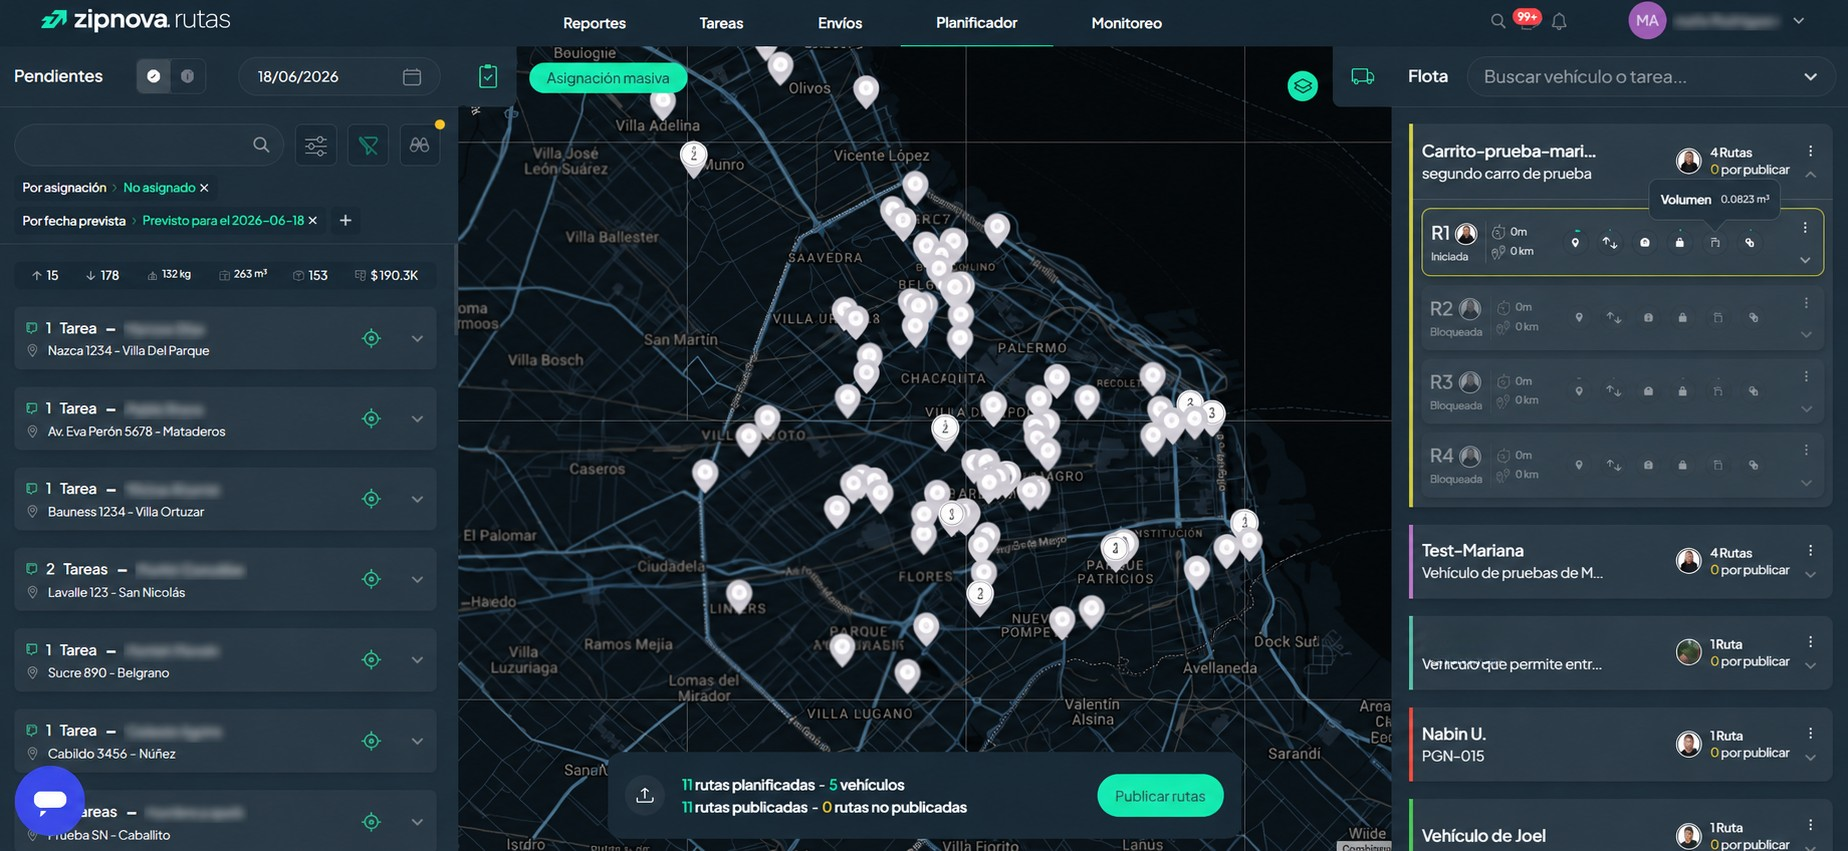The image size is (1848, 851).
Task: Remove the Previsto para el 2026-06-18 filter
Action: (x=313, y=220)
